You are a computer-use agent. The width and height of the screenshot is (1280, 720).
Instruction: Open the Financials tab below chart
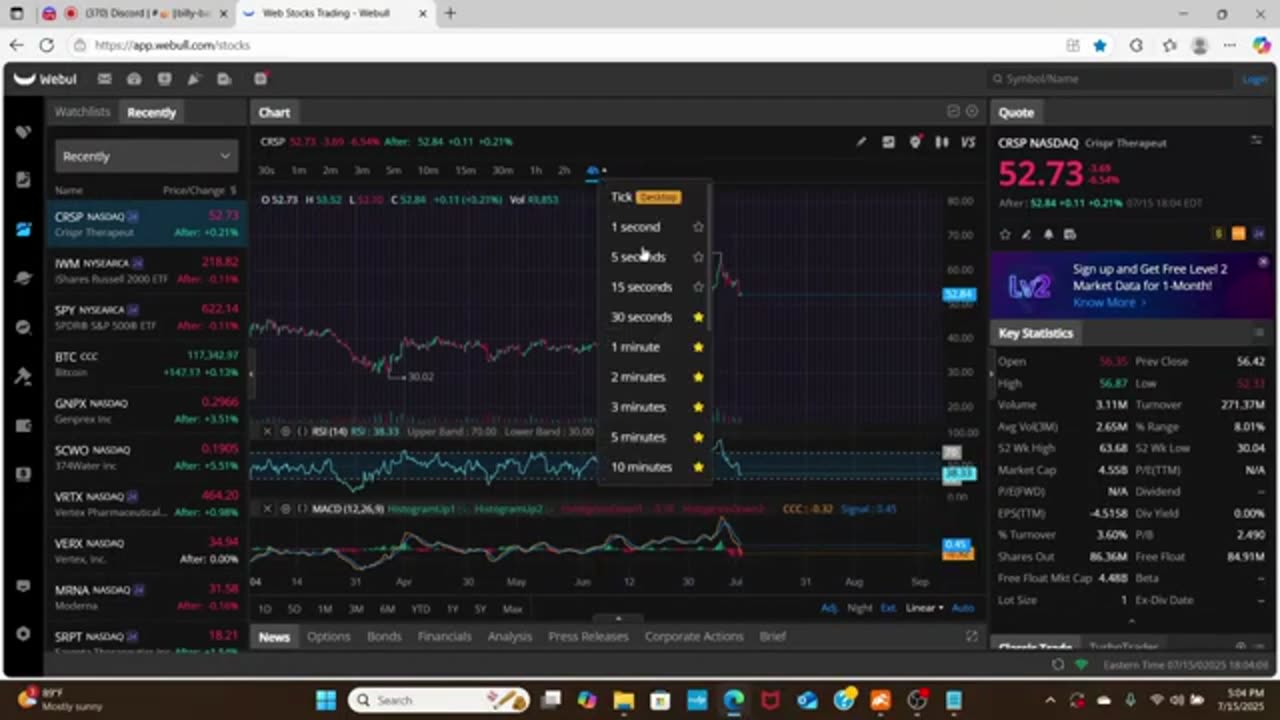click(x=444, y=636)
